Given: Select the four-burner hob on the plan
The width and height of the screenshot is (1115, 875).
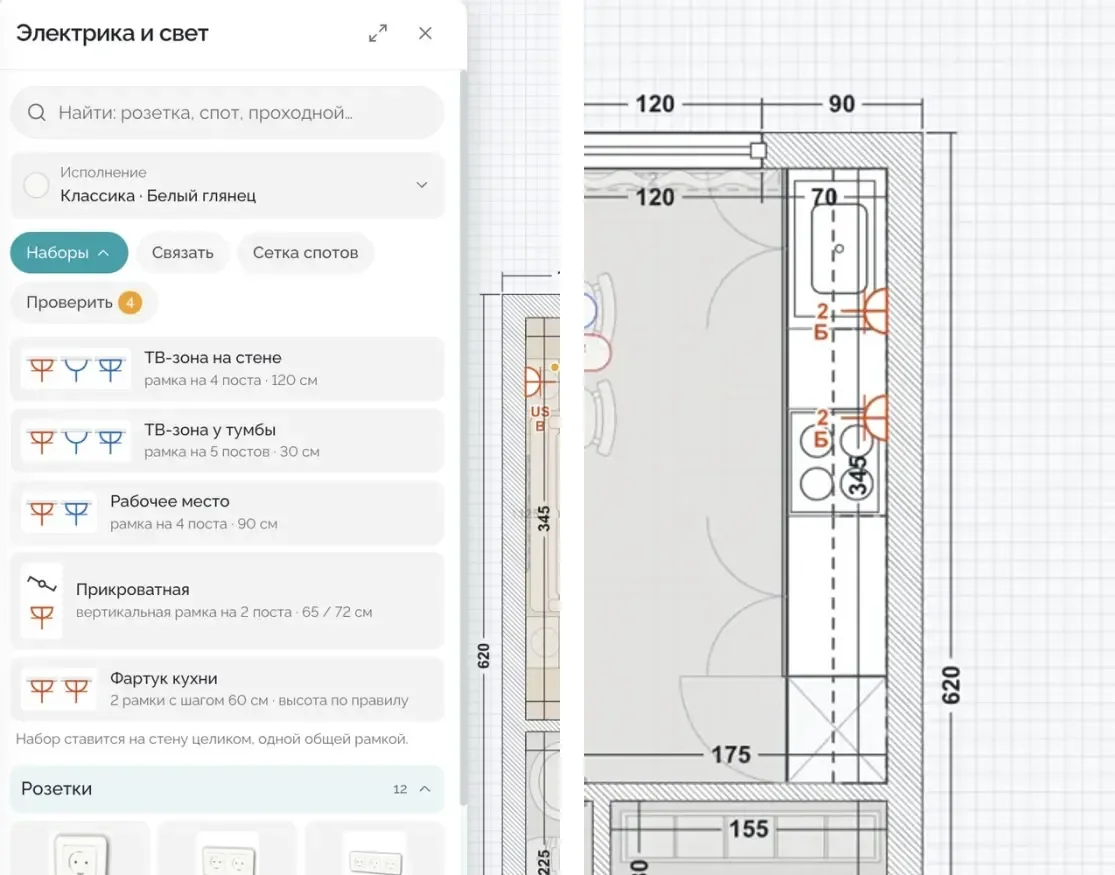Looking at the screenshot, I should coord(836,461).
